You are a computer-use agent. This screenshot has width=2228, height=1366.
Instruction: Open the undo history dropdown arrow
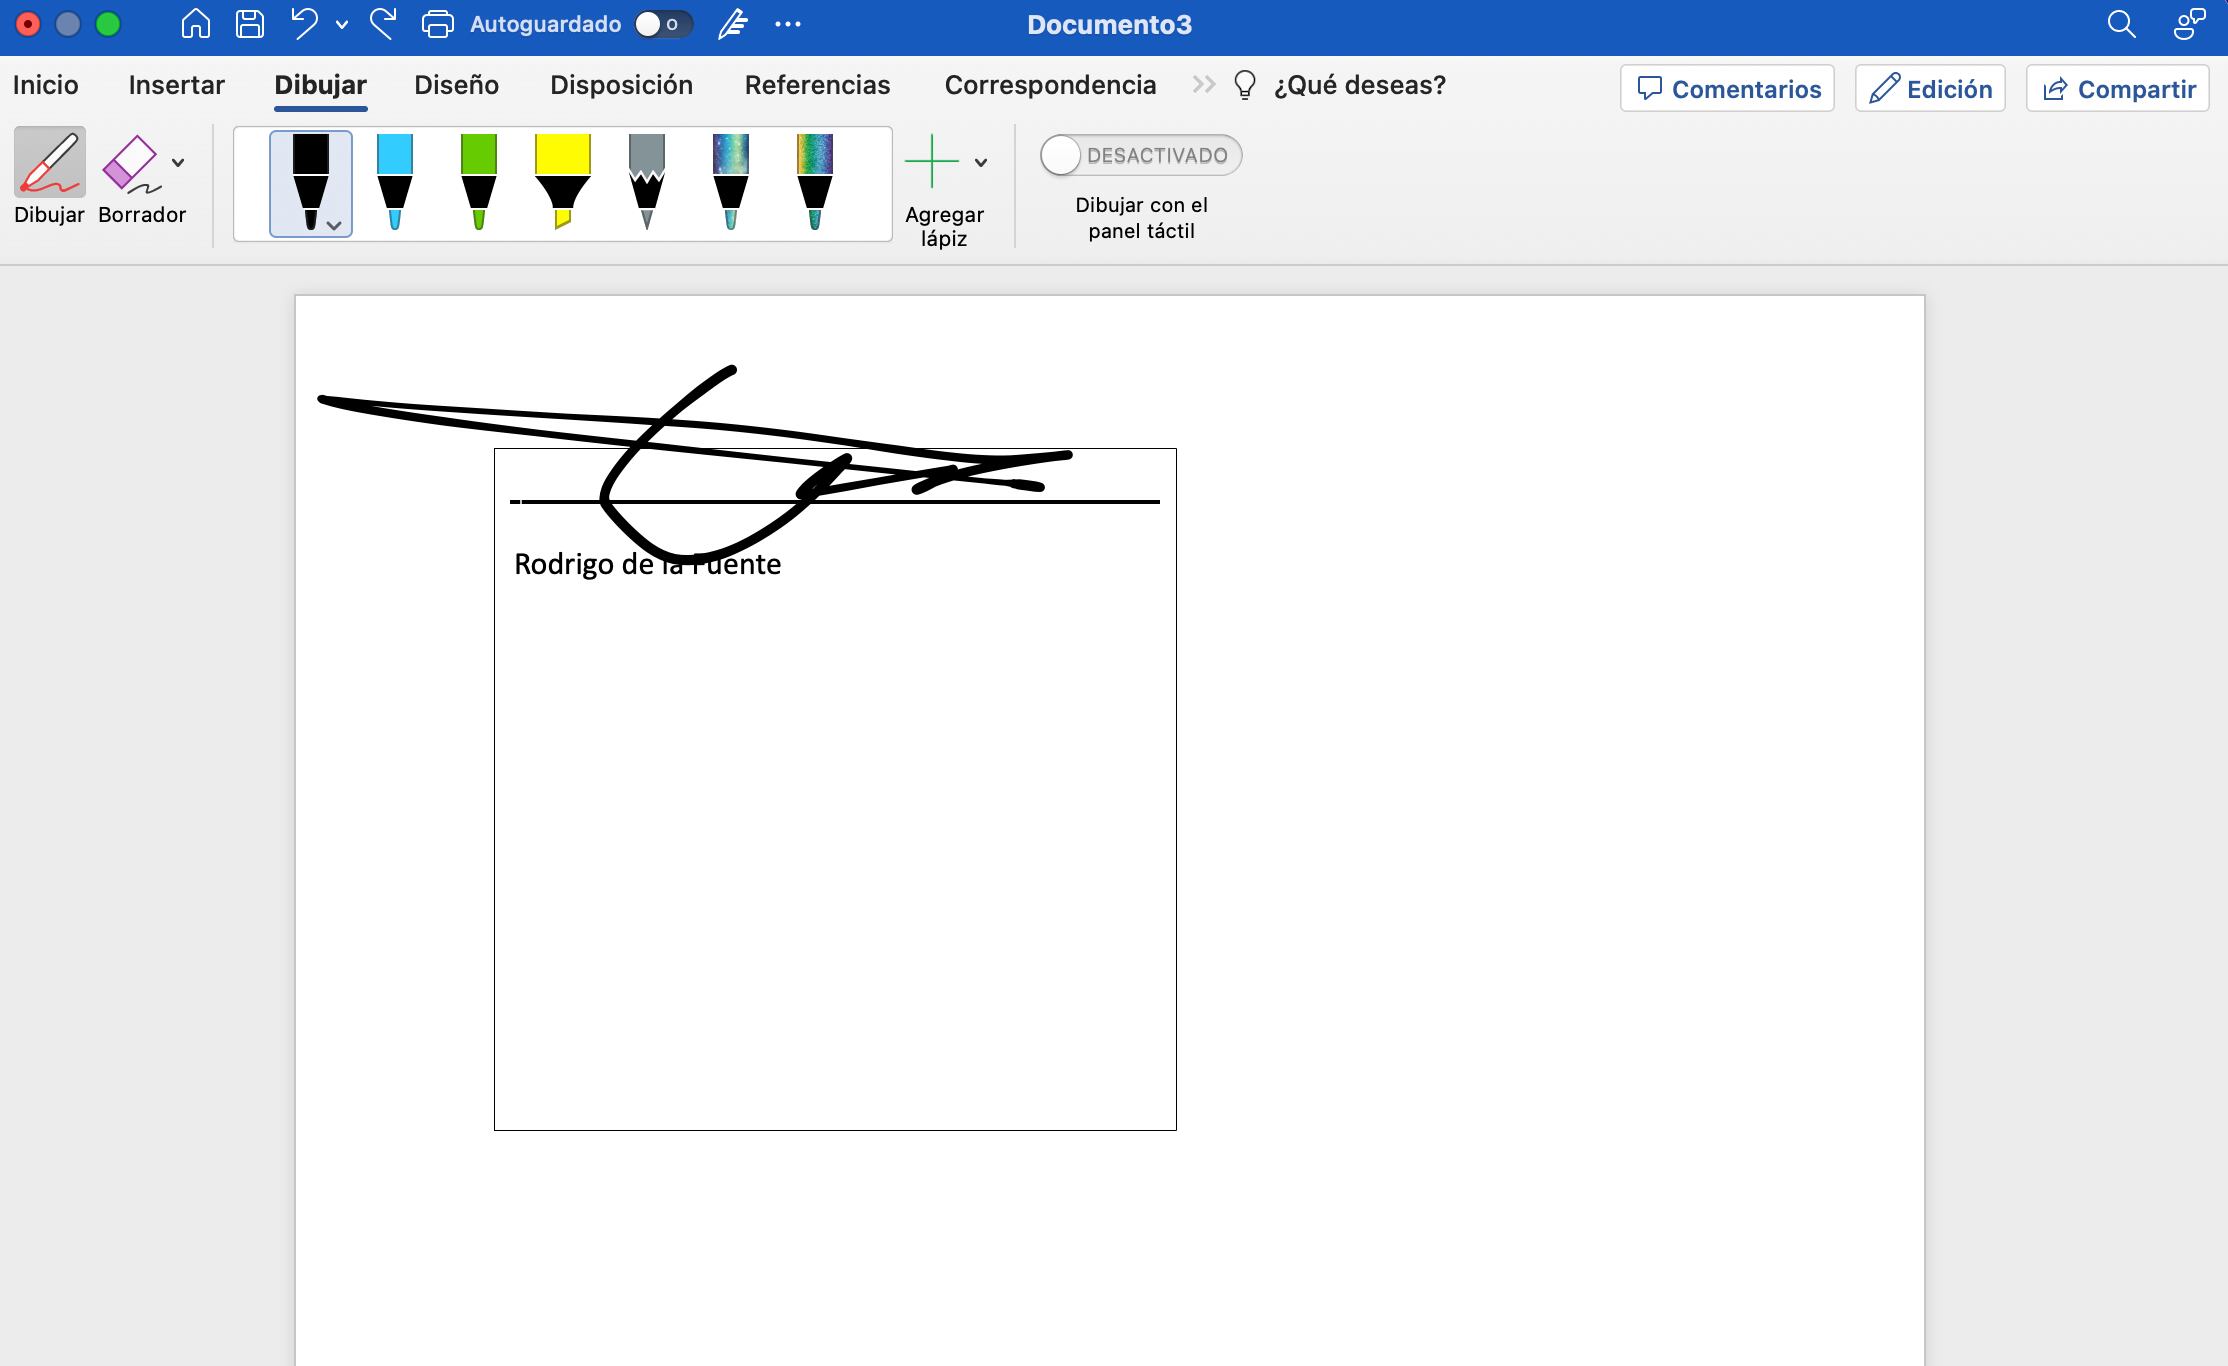point(342,25)
